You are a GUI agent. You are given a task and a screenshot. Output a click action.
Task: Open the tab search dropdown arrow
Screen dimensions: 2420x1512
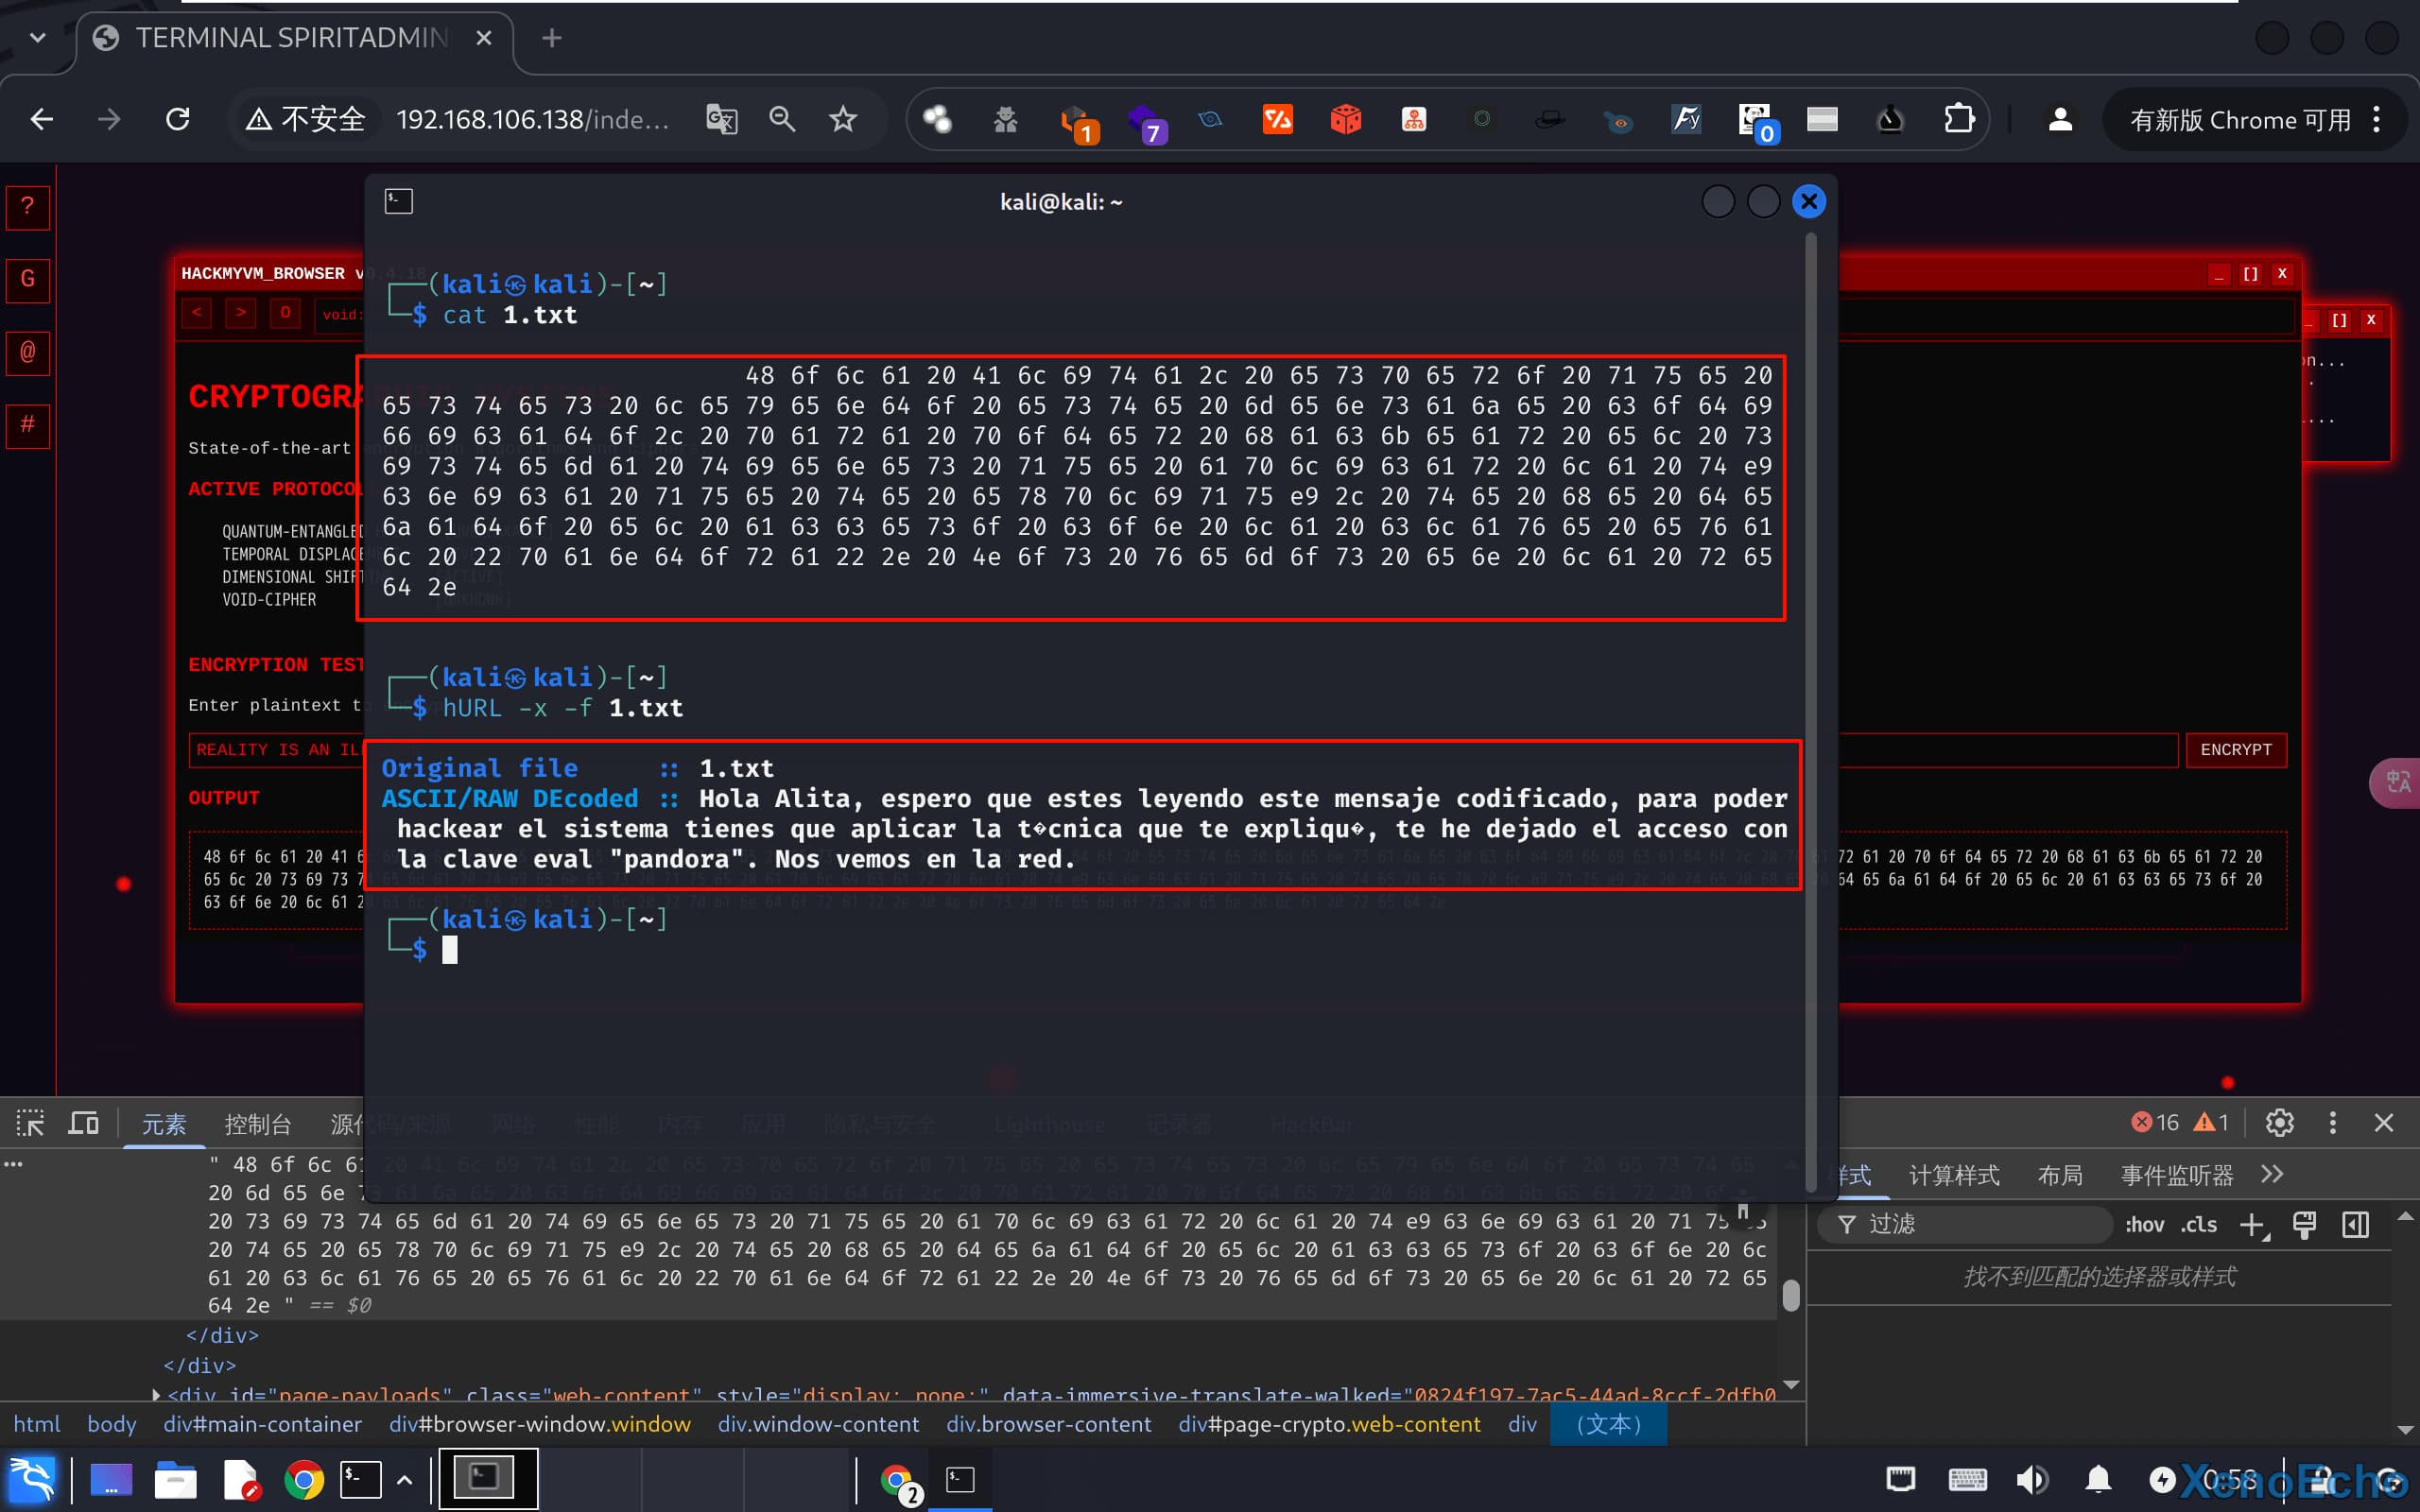coord(38,38)
